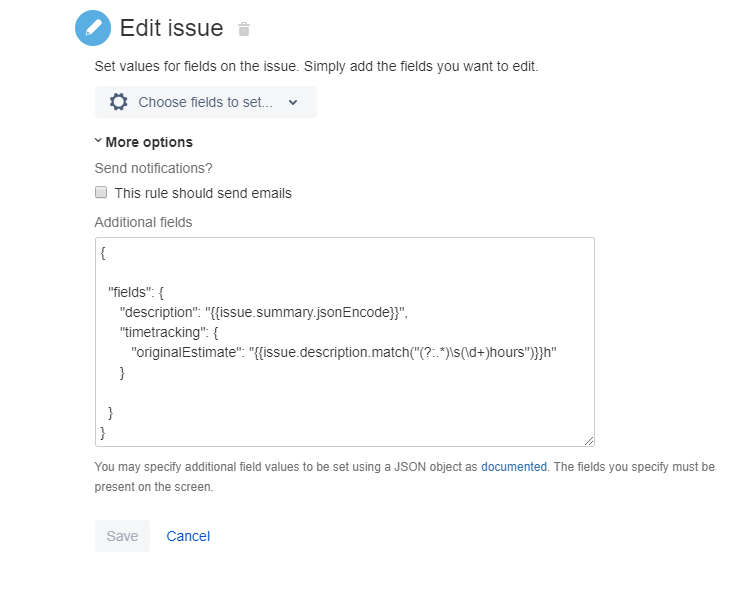Image resolution: width=735 pixels, height=593 pixels.
Task: Click the 'Additional fields' label
Action: [143, 222]
